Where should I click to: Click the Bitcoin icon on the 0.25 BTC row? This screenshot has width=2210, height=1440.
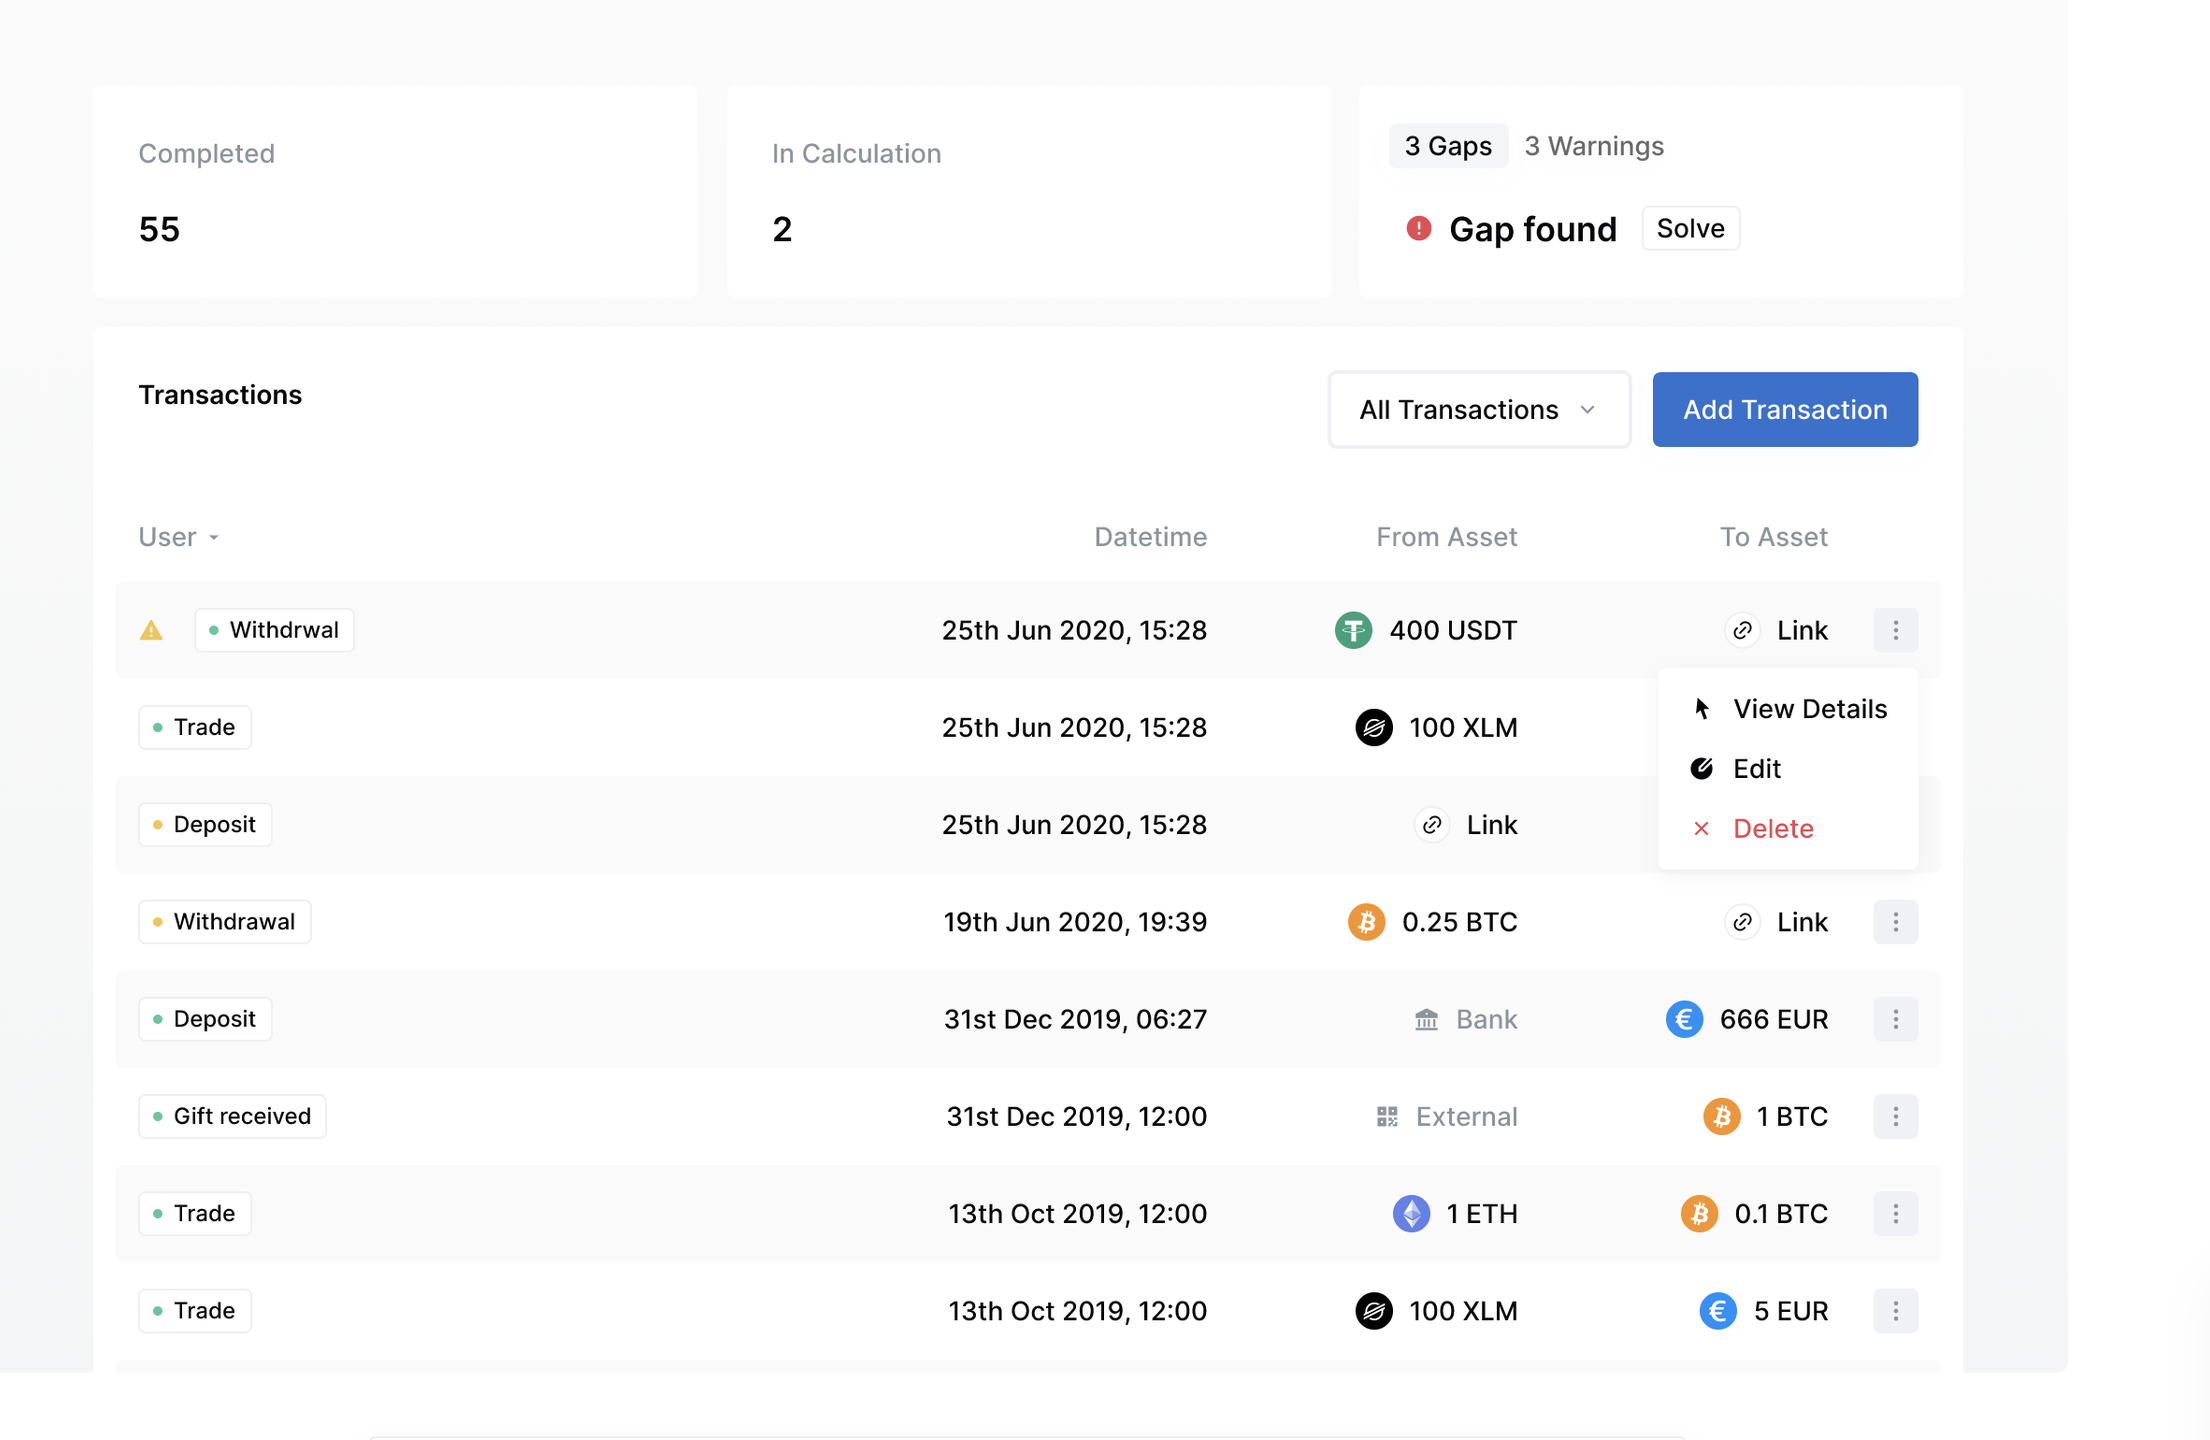(x=1366, y=921)
